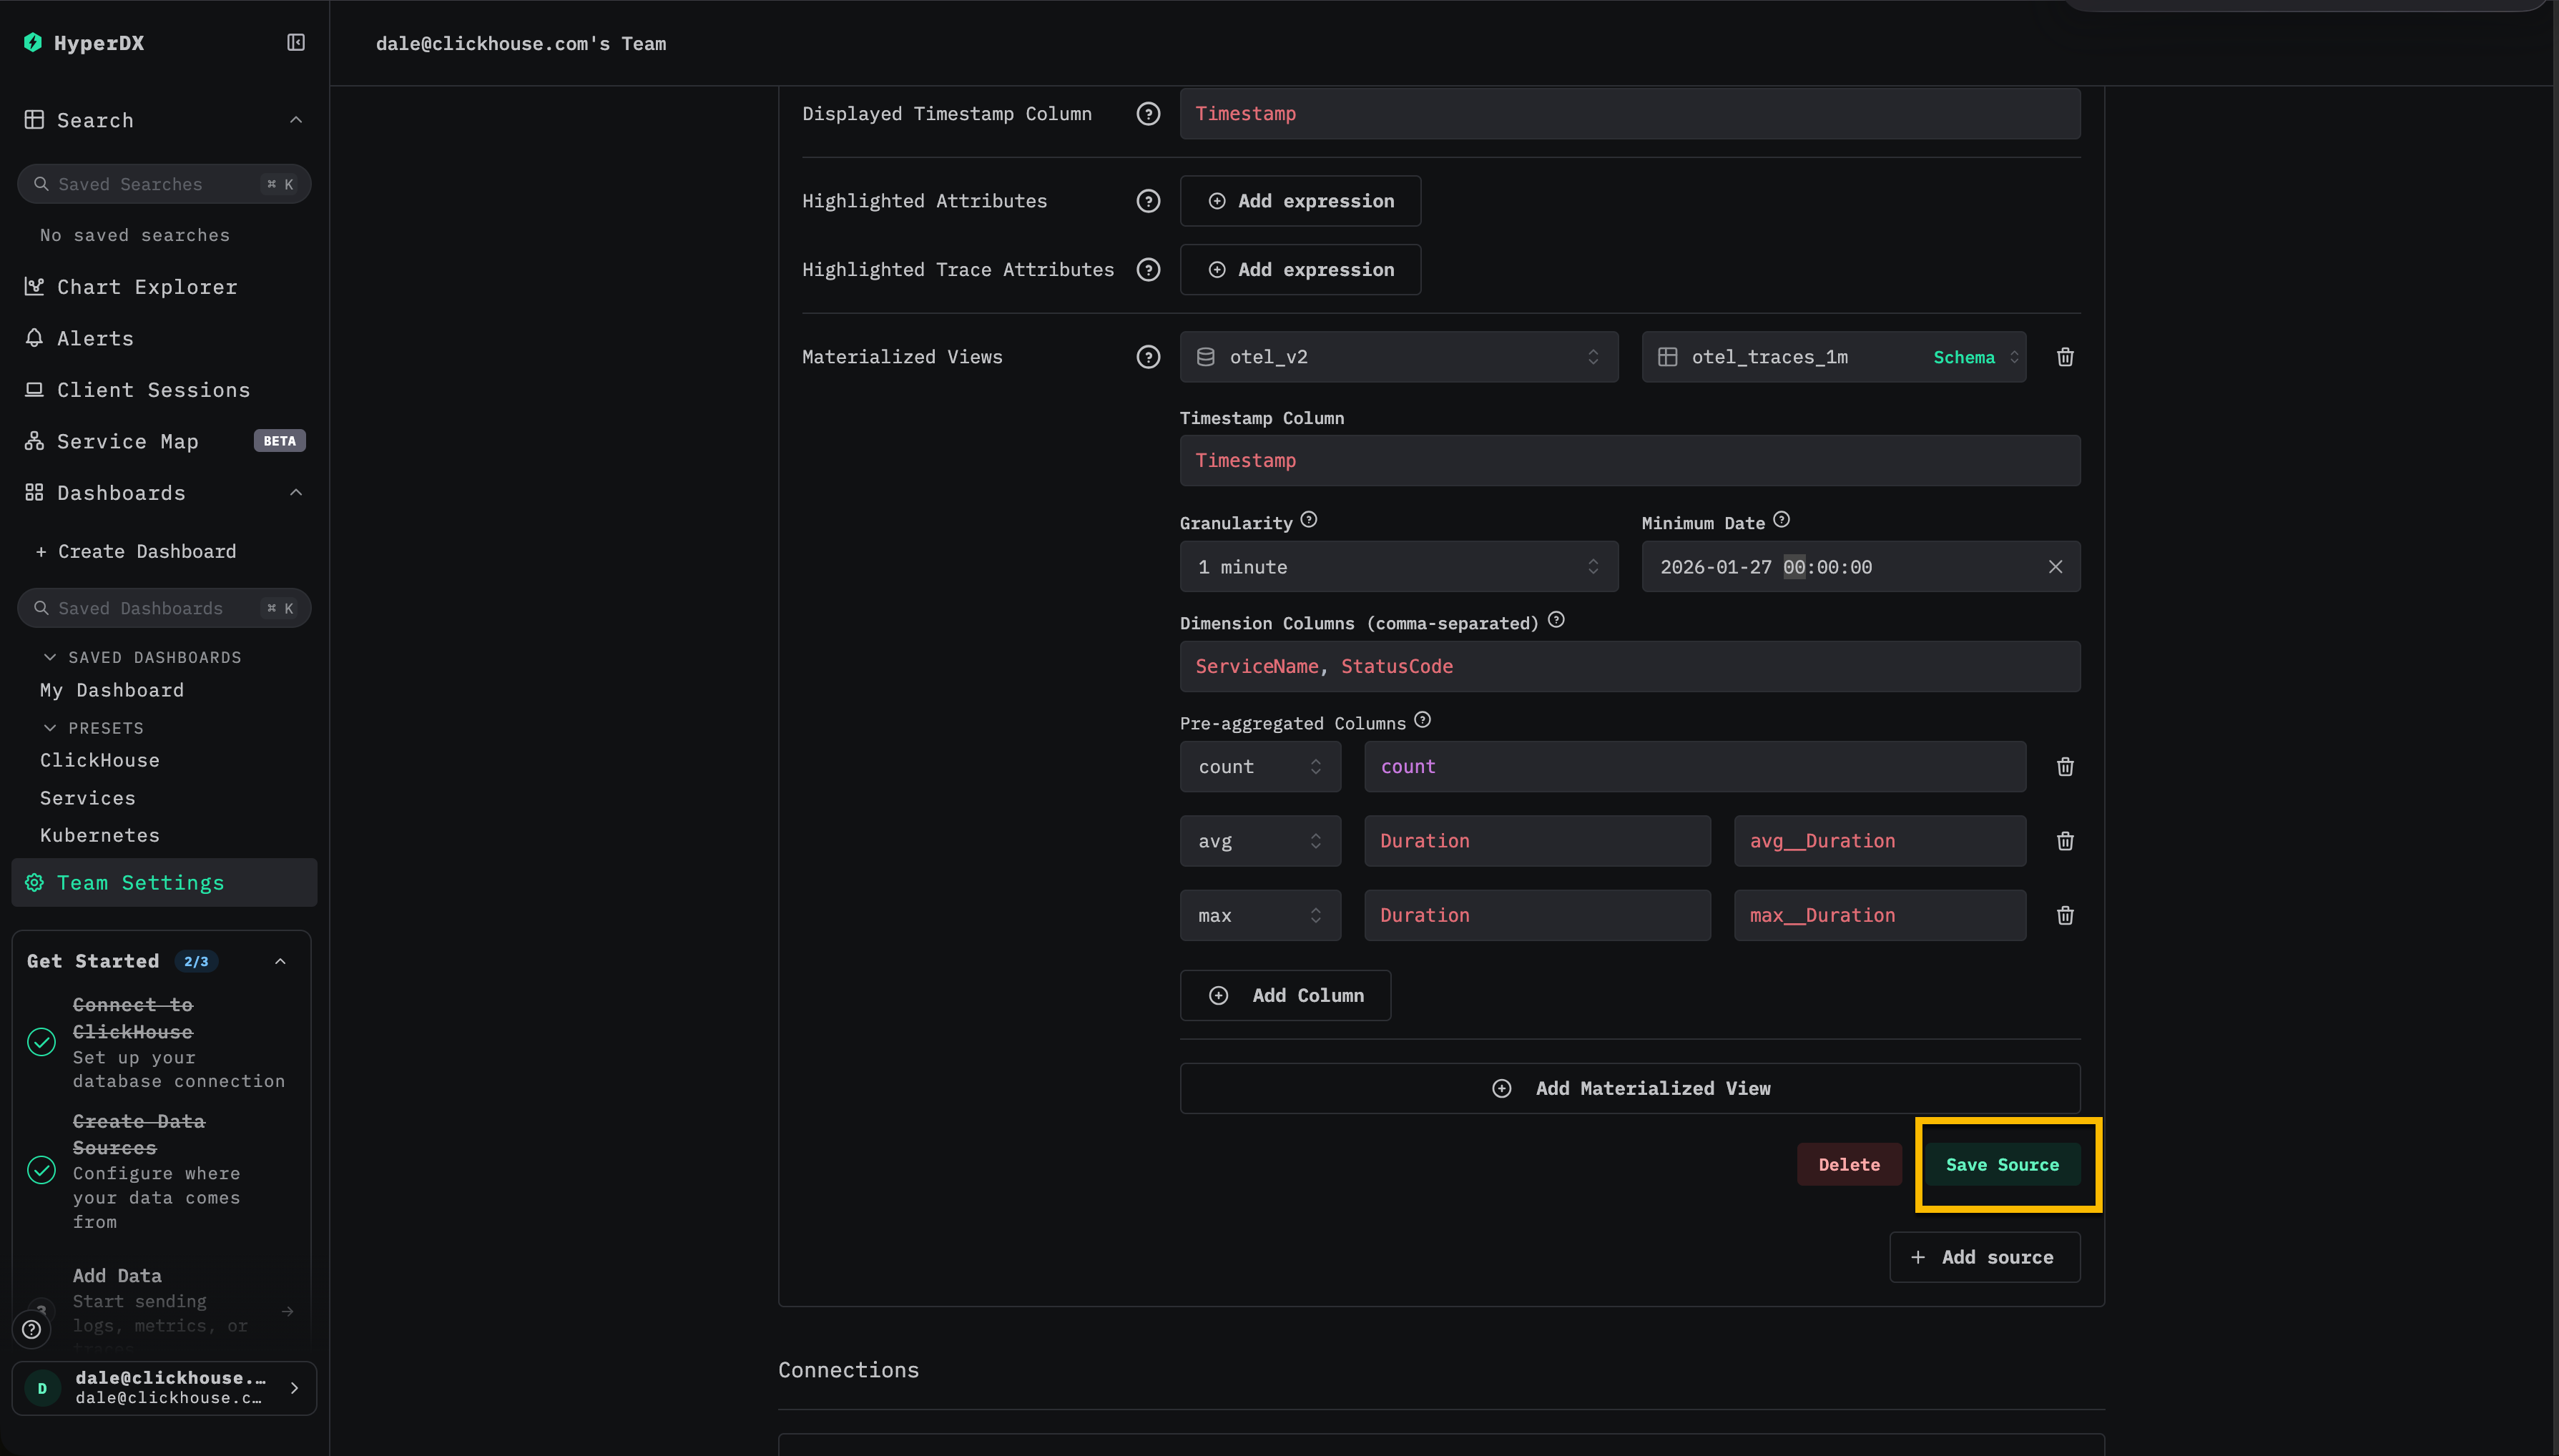Open the Chart Explorer page
The image size is (2559, 1456).
147,287
